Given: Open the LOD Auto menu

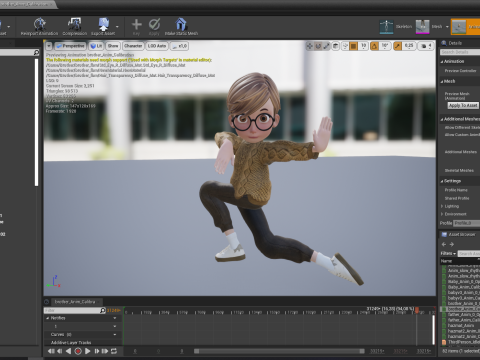Looking at the screenshot, I should coord(157,46).
